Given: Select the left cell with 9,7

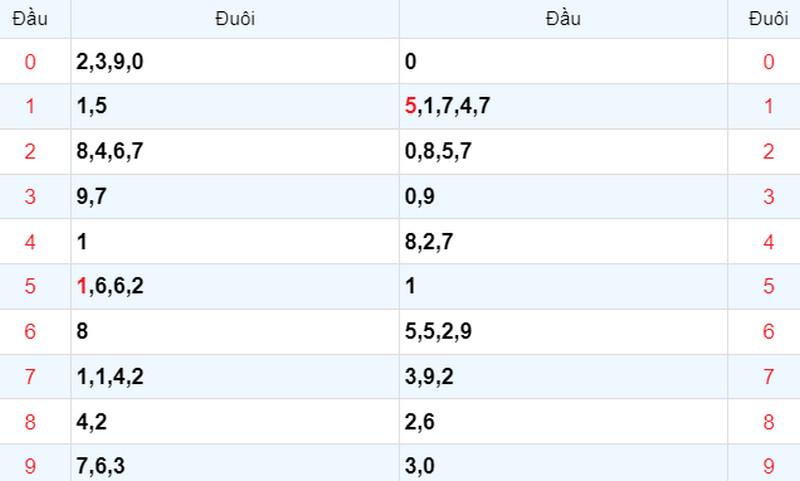Looking at the screenshot, I should coord(235,196).
